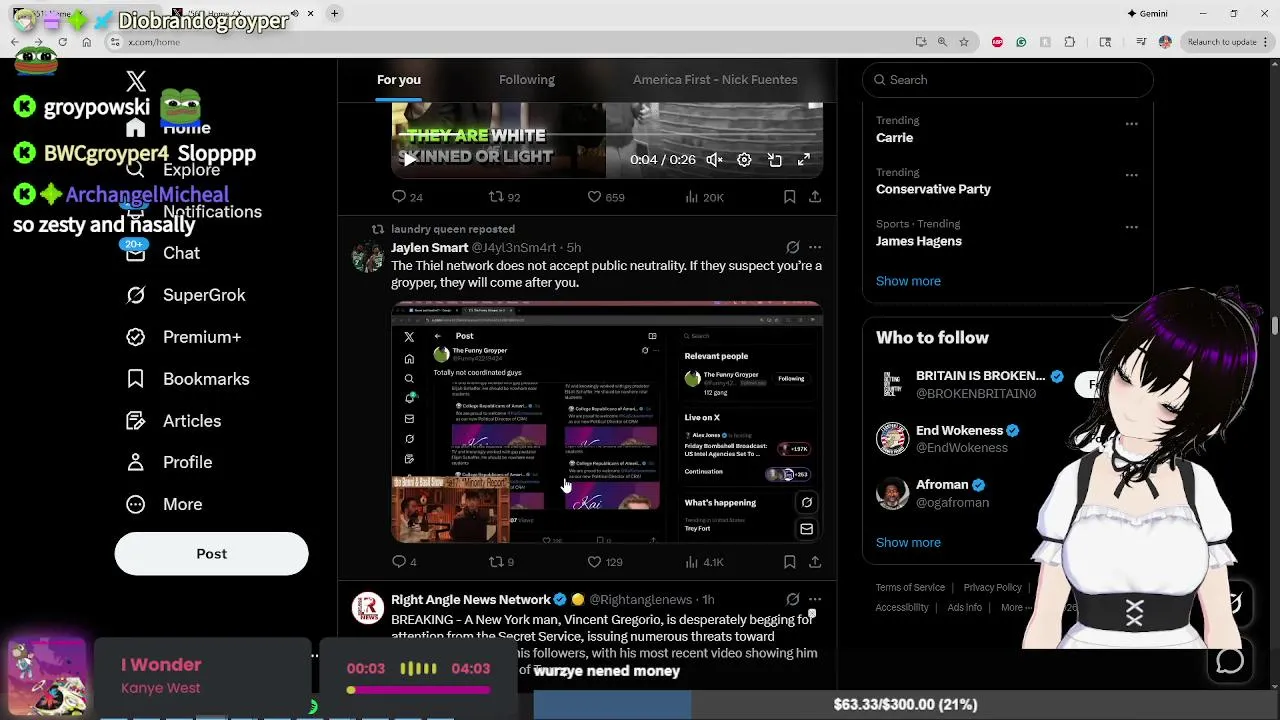The height and width of the screenshot is (720, 1280).
Task: Click Grok icon on Jaylen Smart post
Action: coord(792,247)
